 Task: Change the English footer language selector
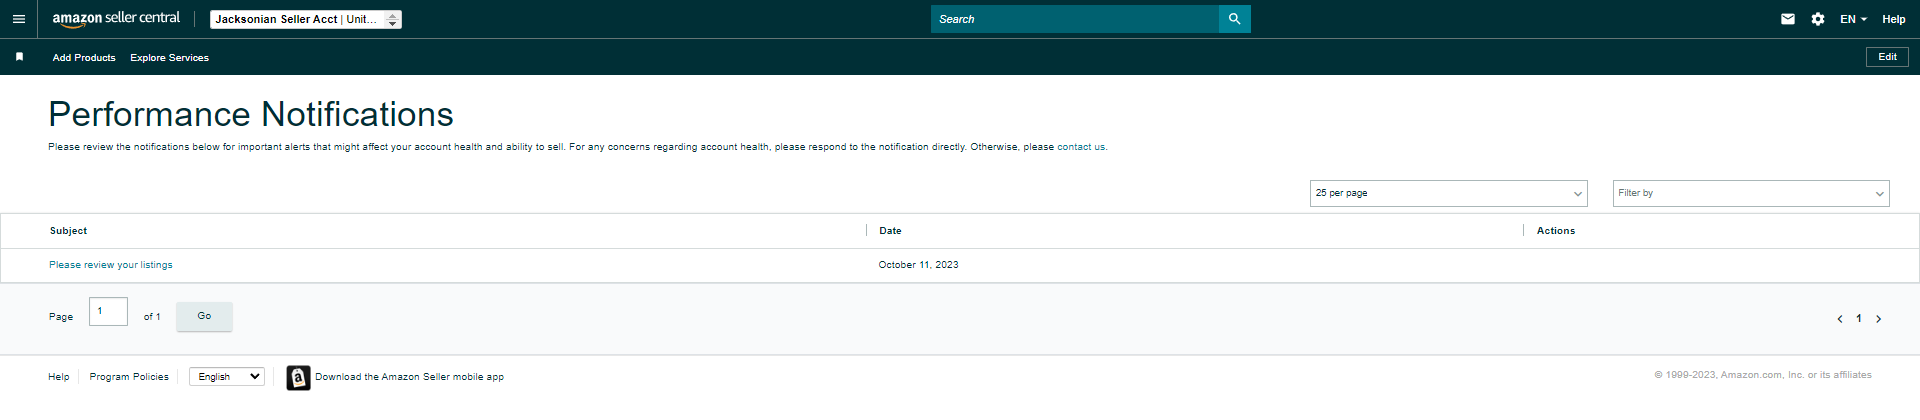click(x=227, y=377)
